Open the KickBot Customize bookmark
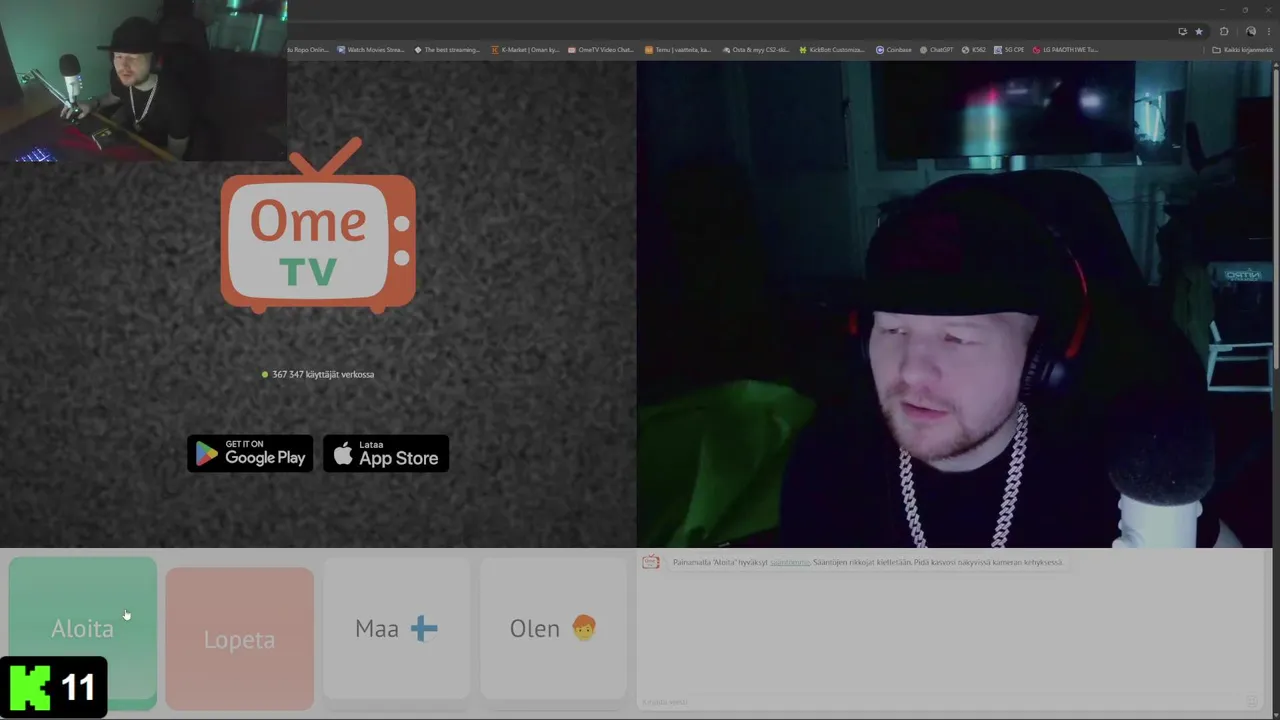This screenshot has height=720, width=1280. [832, 50]
